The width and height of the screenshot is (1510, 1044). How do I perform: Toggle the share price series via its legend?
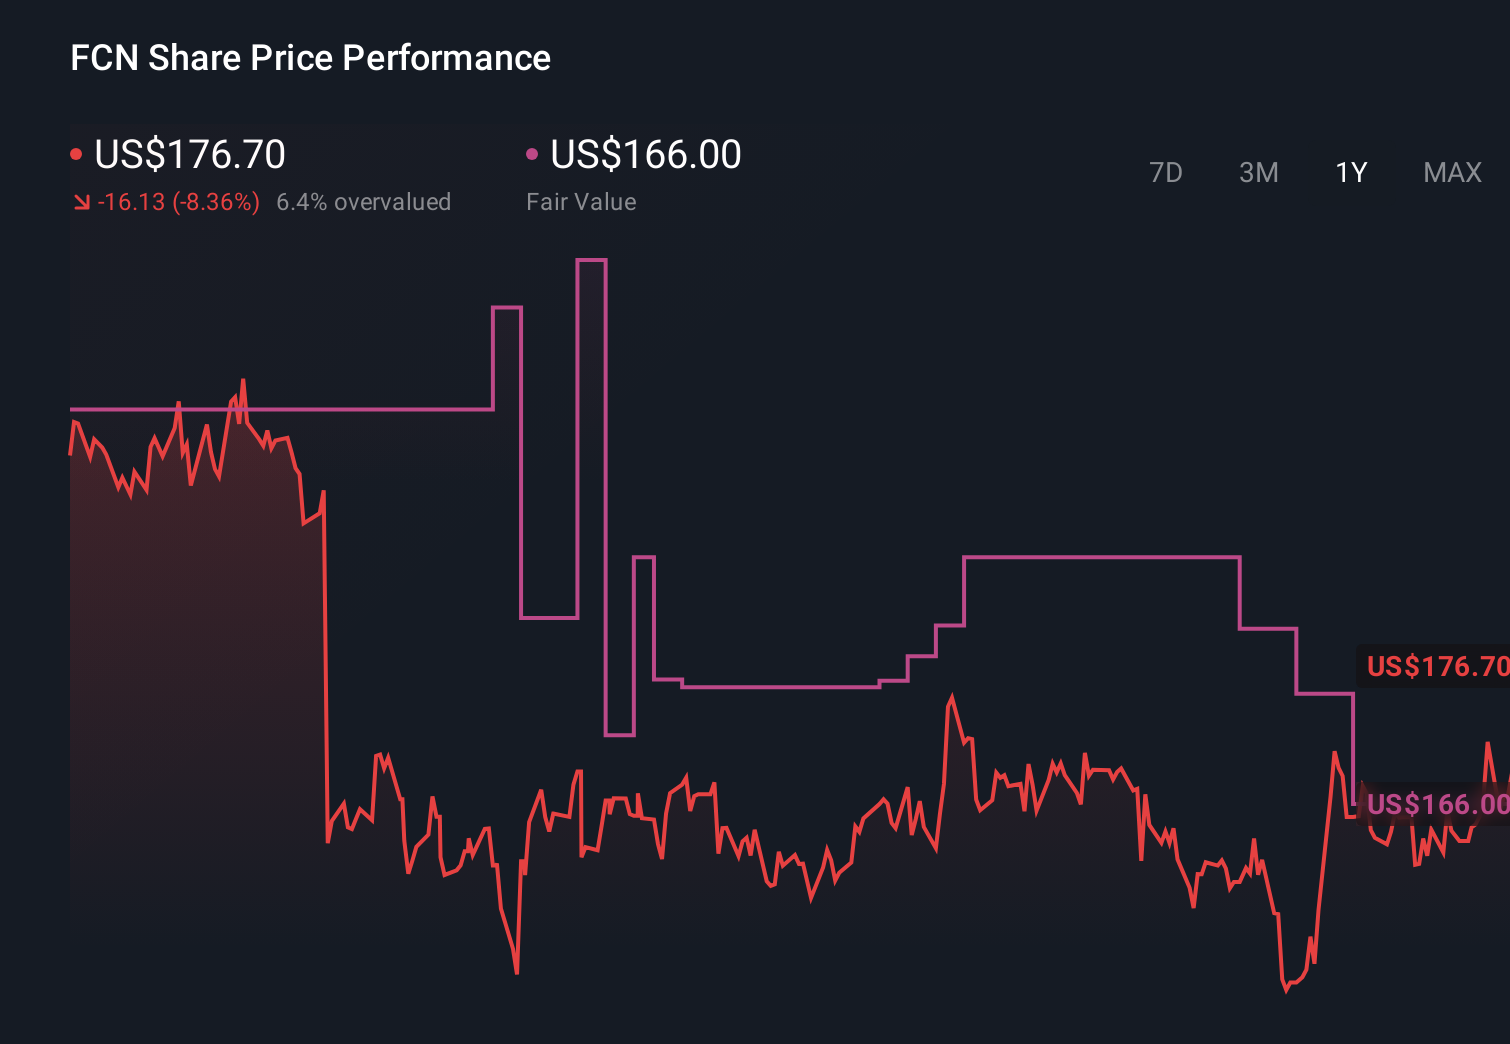point(190,155)
